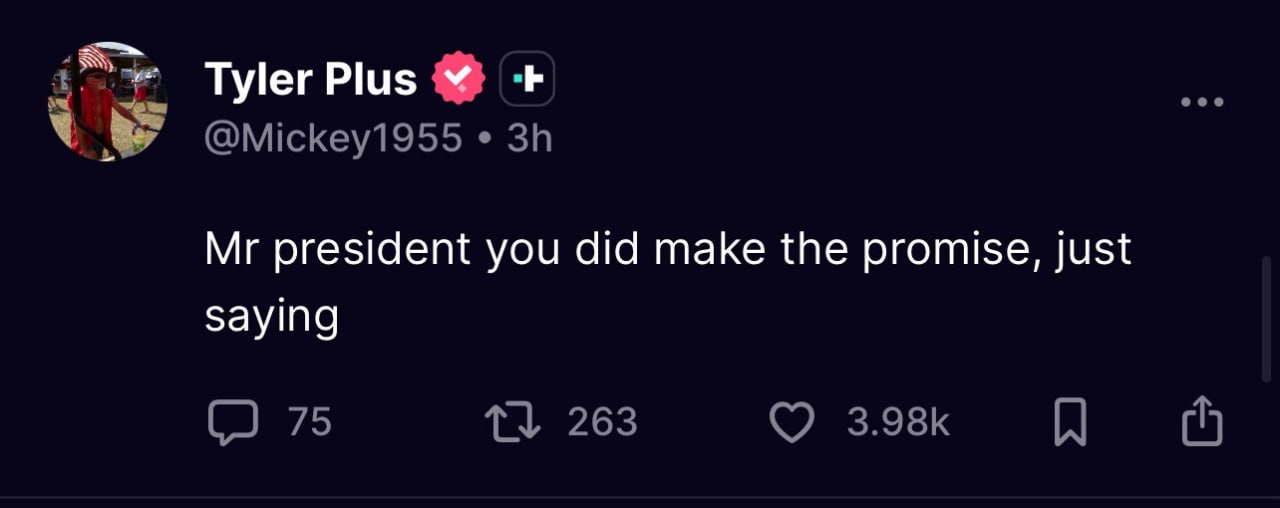Click the 263 reposts count
The height and width of the screenshot is (508, 1280).
[602, 422]
